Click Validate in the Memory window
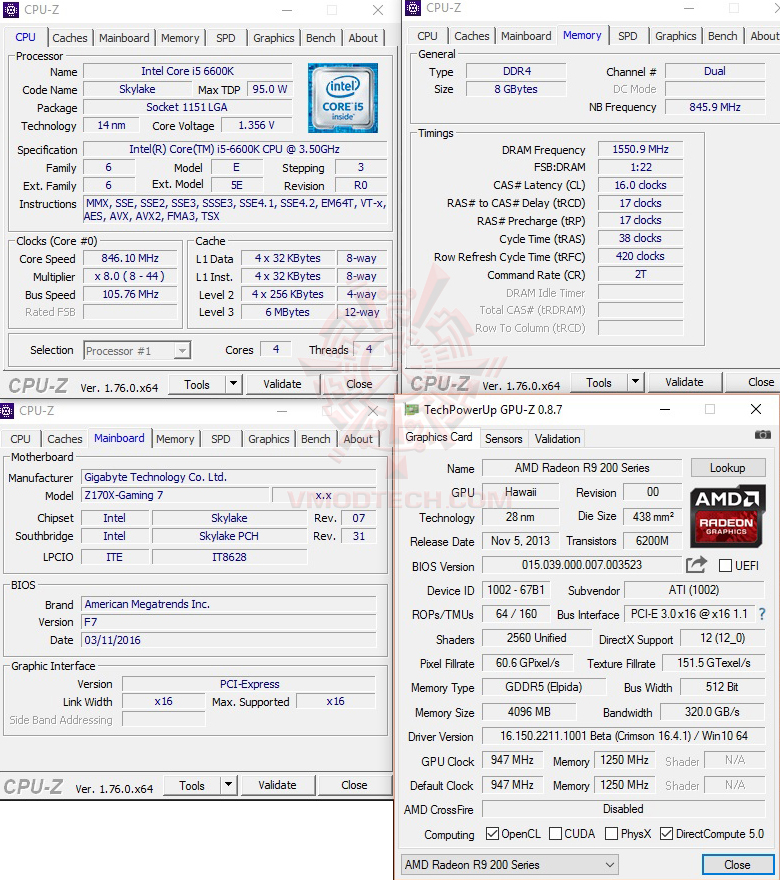Screen dimensions: 780x880 [x=684, y=382]
